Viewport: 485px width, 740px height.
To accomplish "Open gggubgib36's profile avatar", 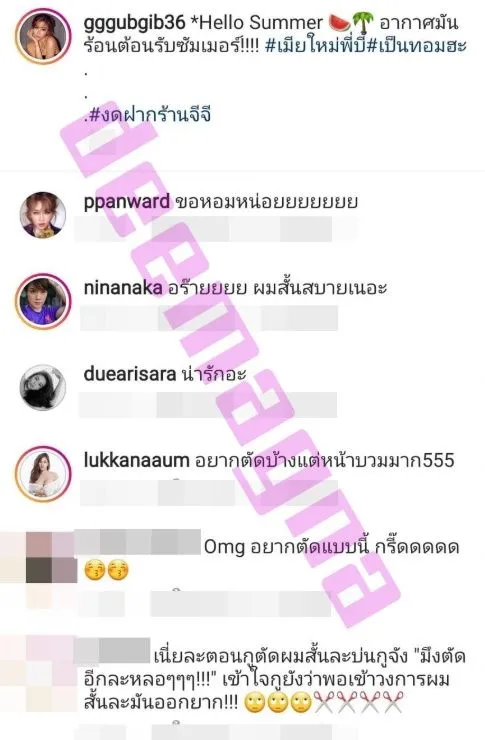I will pos(43,36).
